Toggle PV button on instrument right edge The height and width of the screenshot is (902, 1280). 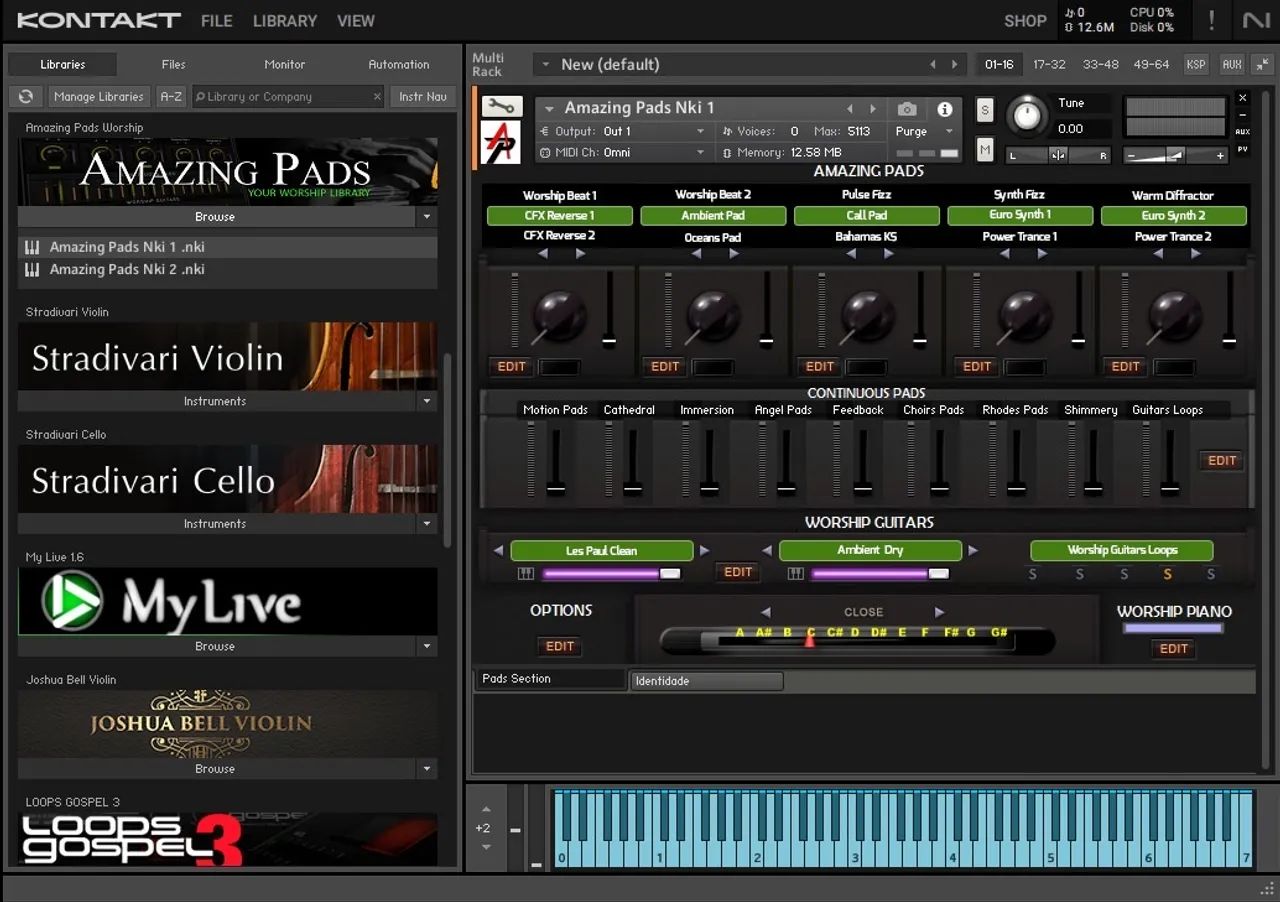tap(1242, 149)
